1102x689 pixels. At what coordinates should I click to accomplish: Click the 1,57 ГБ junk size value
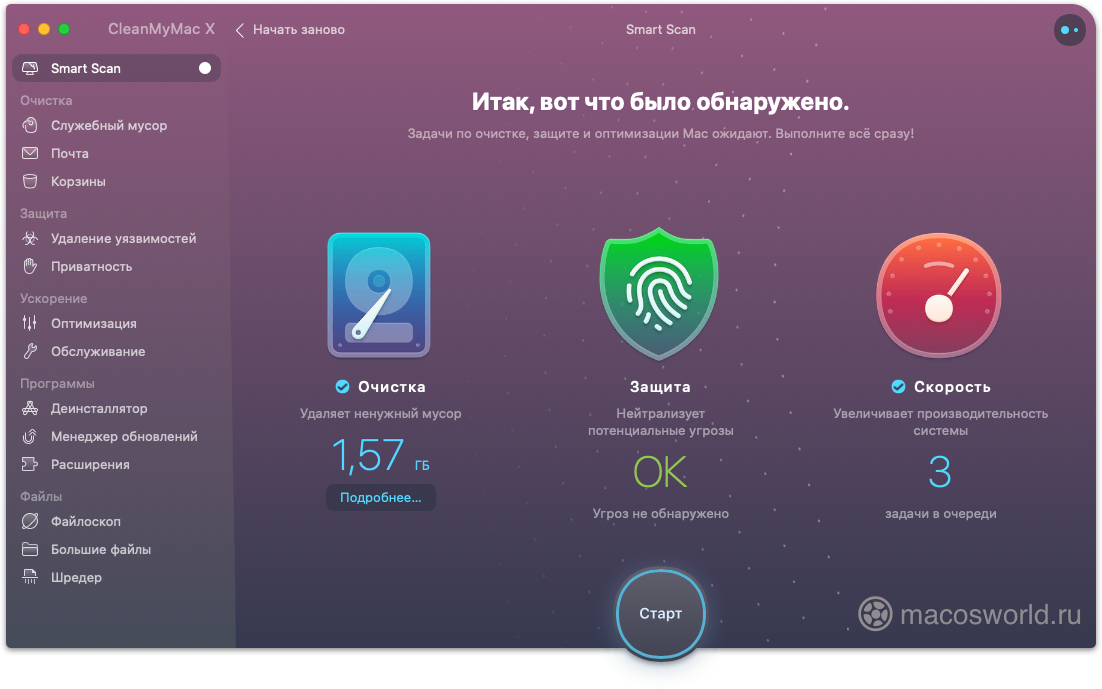[380, 456]
